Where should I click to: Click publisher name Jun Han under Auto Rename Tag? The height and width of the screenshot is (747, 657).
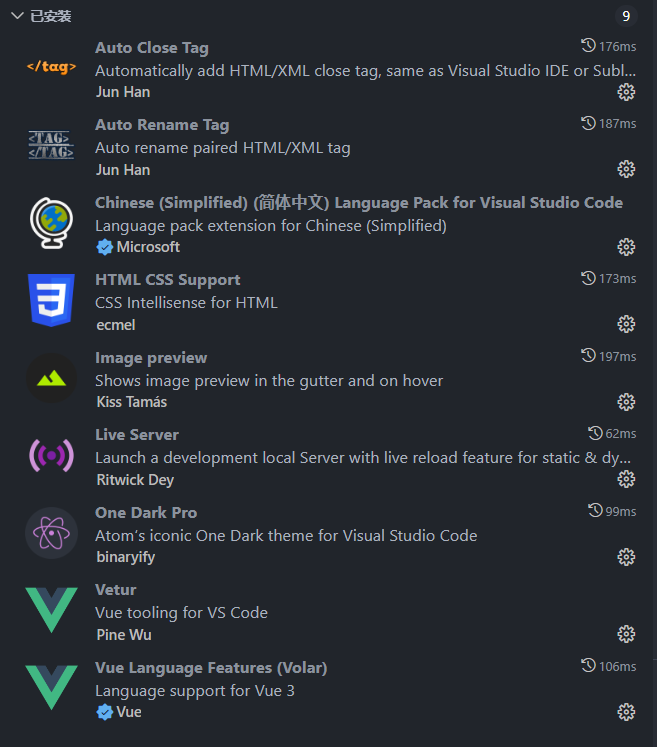pyautogui.click(x=123, y=170)
